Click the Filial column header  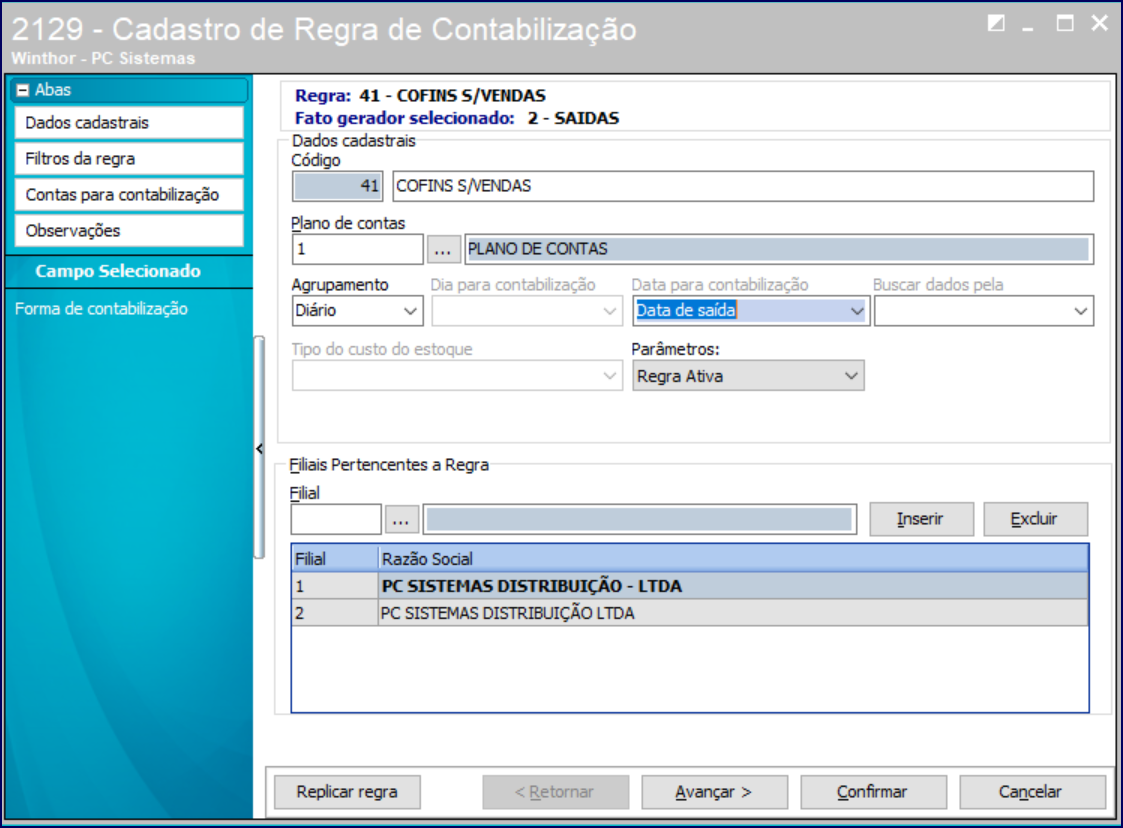[334, 559]
